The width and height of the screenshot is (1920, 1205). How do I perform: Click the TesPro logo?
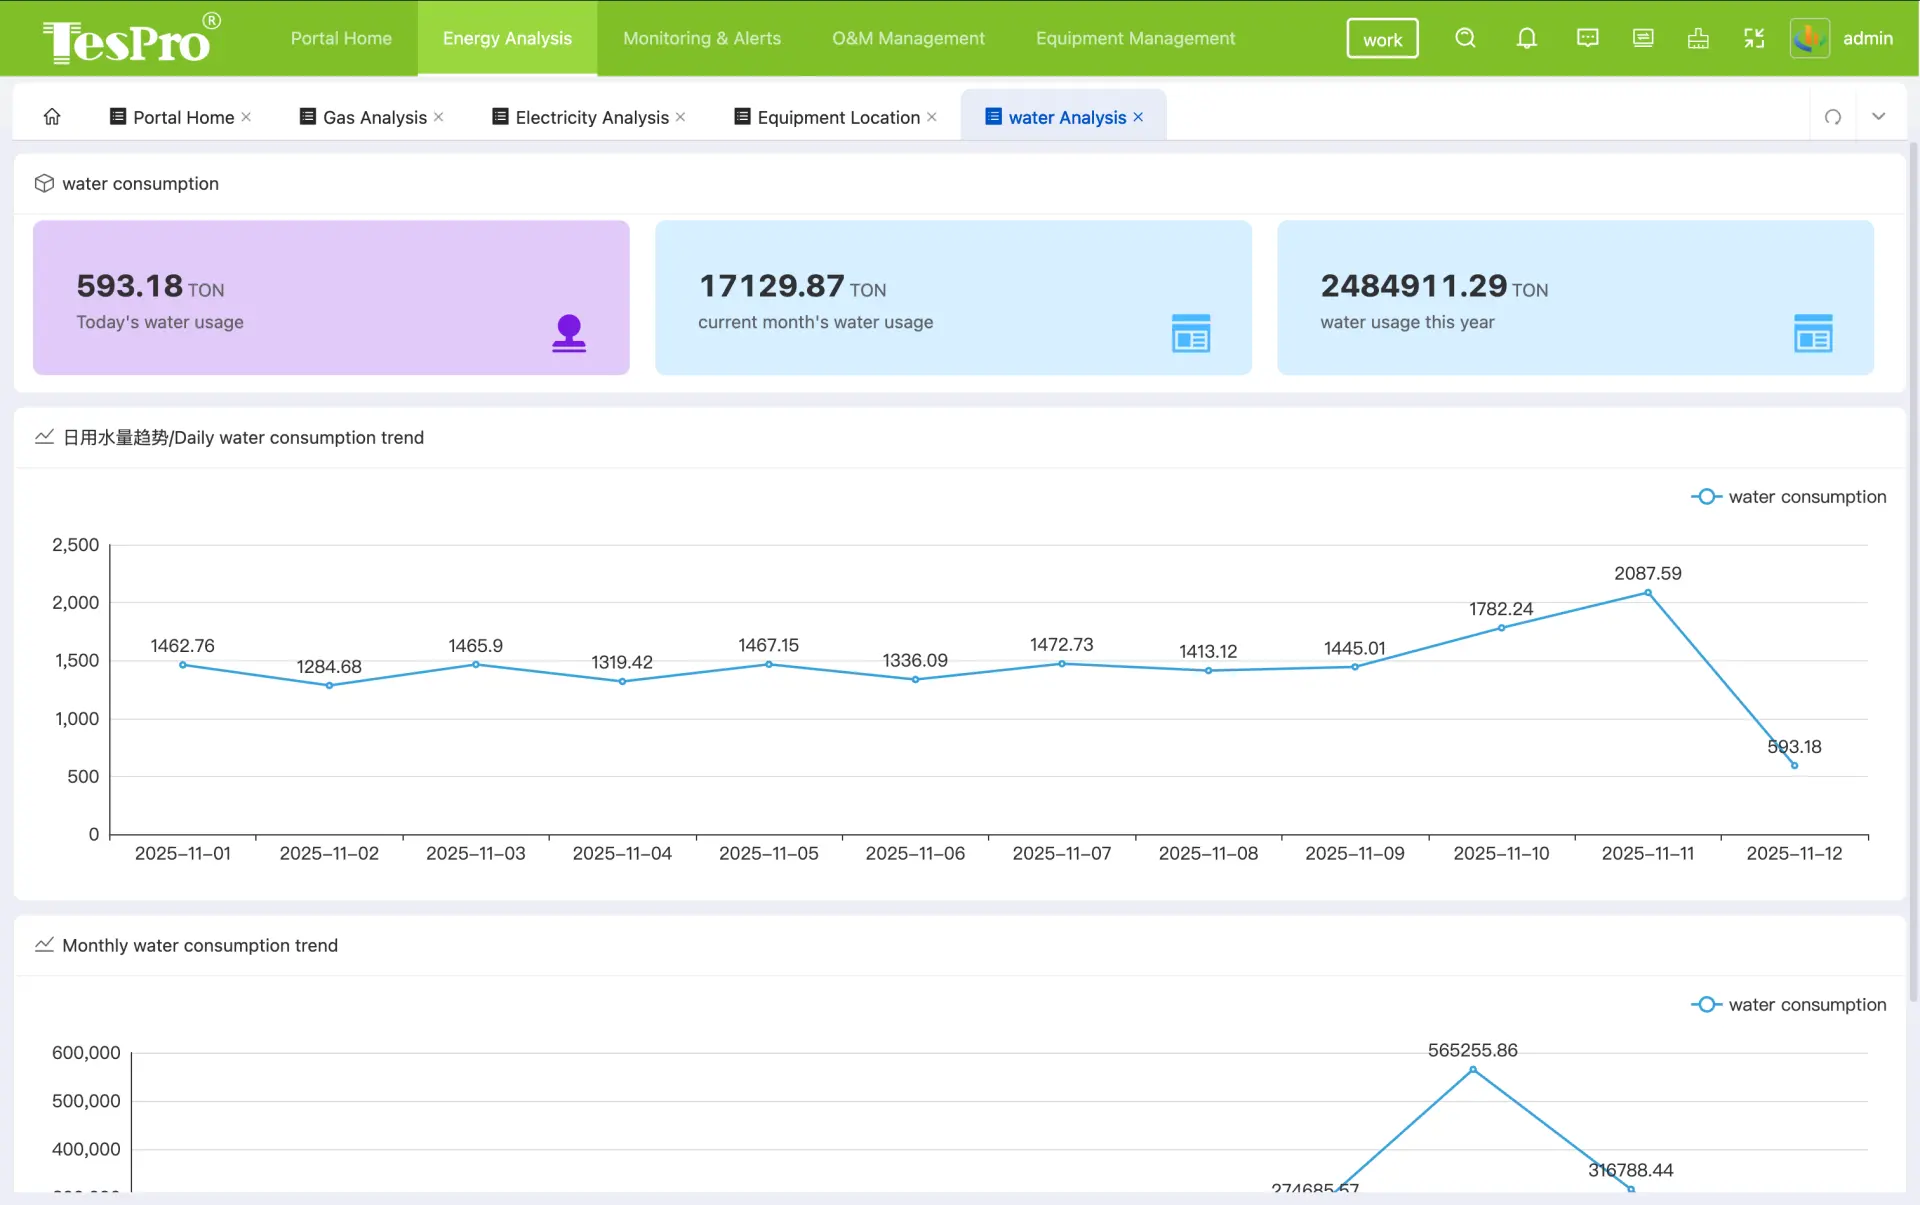(x=132, y=38)
